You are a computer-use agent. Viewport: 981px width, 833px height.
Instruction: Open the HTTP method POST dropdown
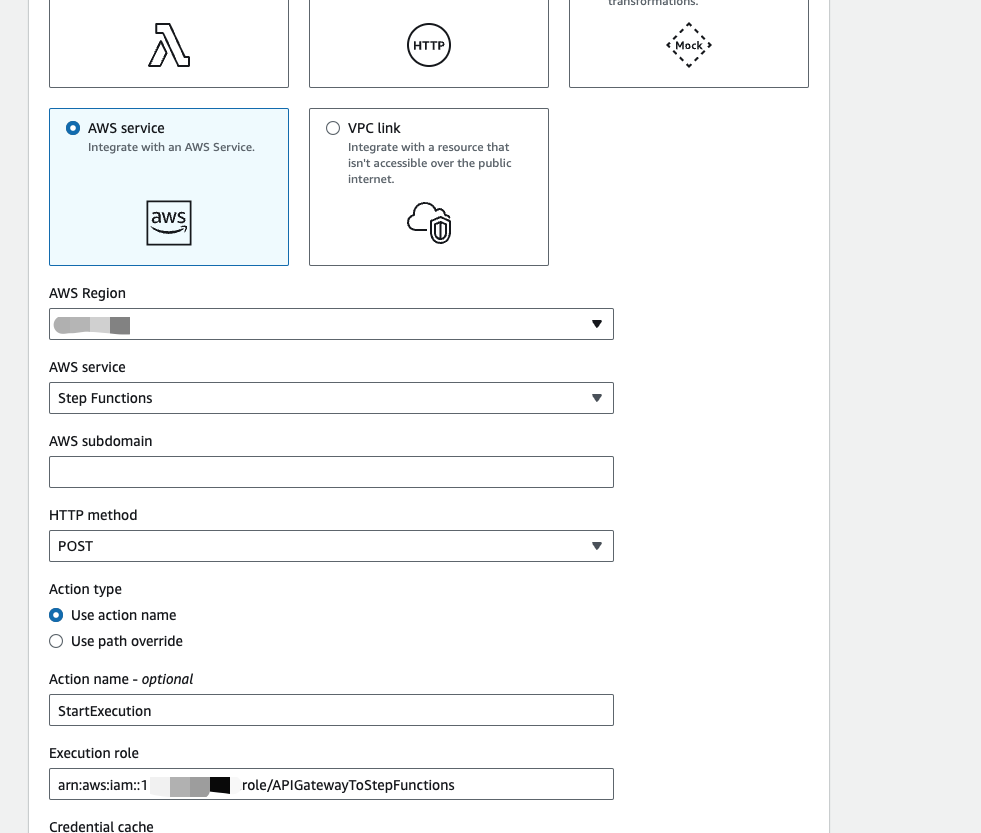(332, 546)
